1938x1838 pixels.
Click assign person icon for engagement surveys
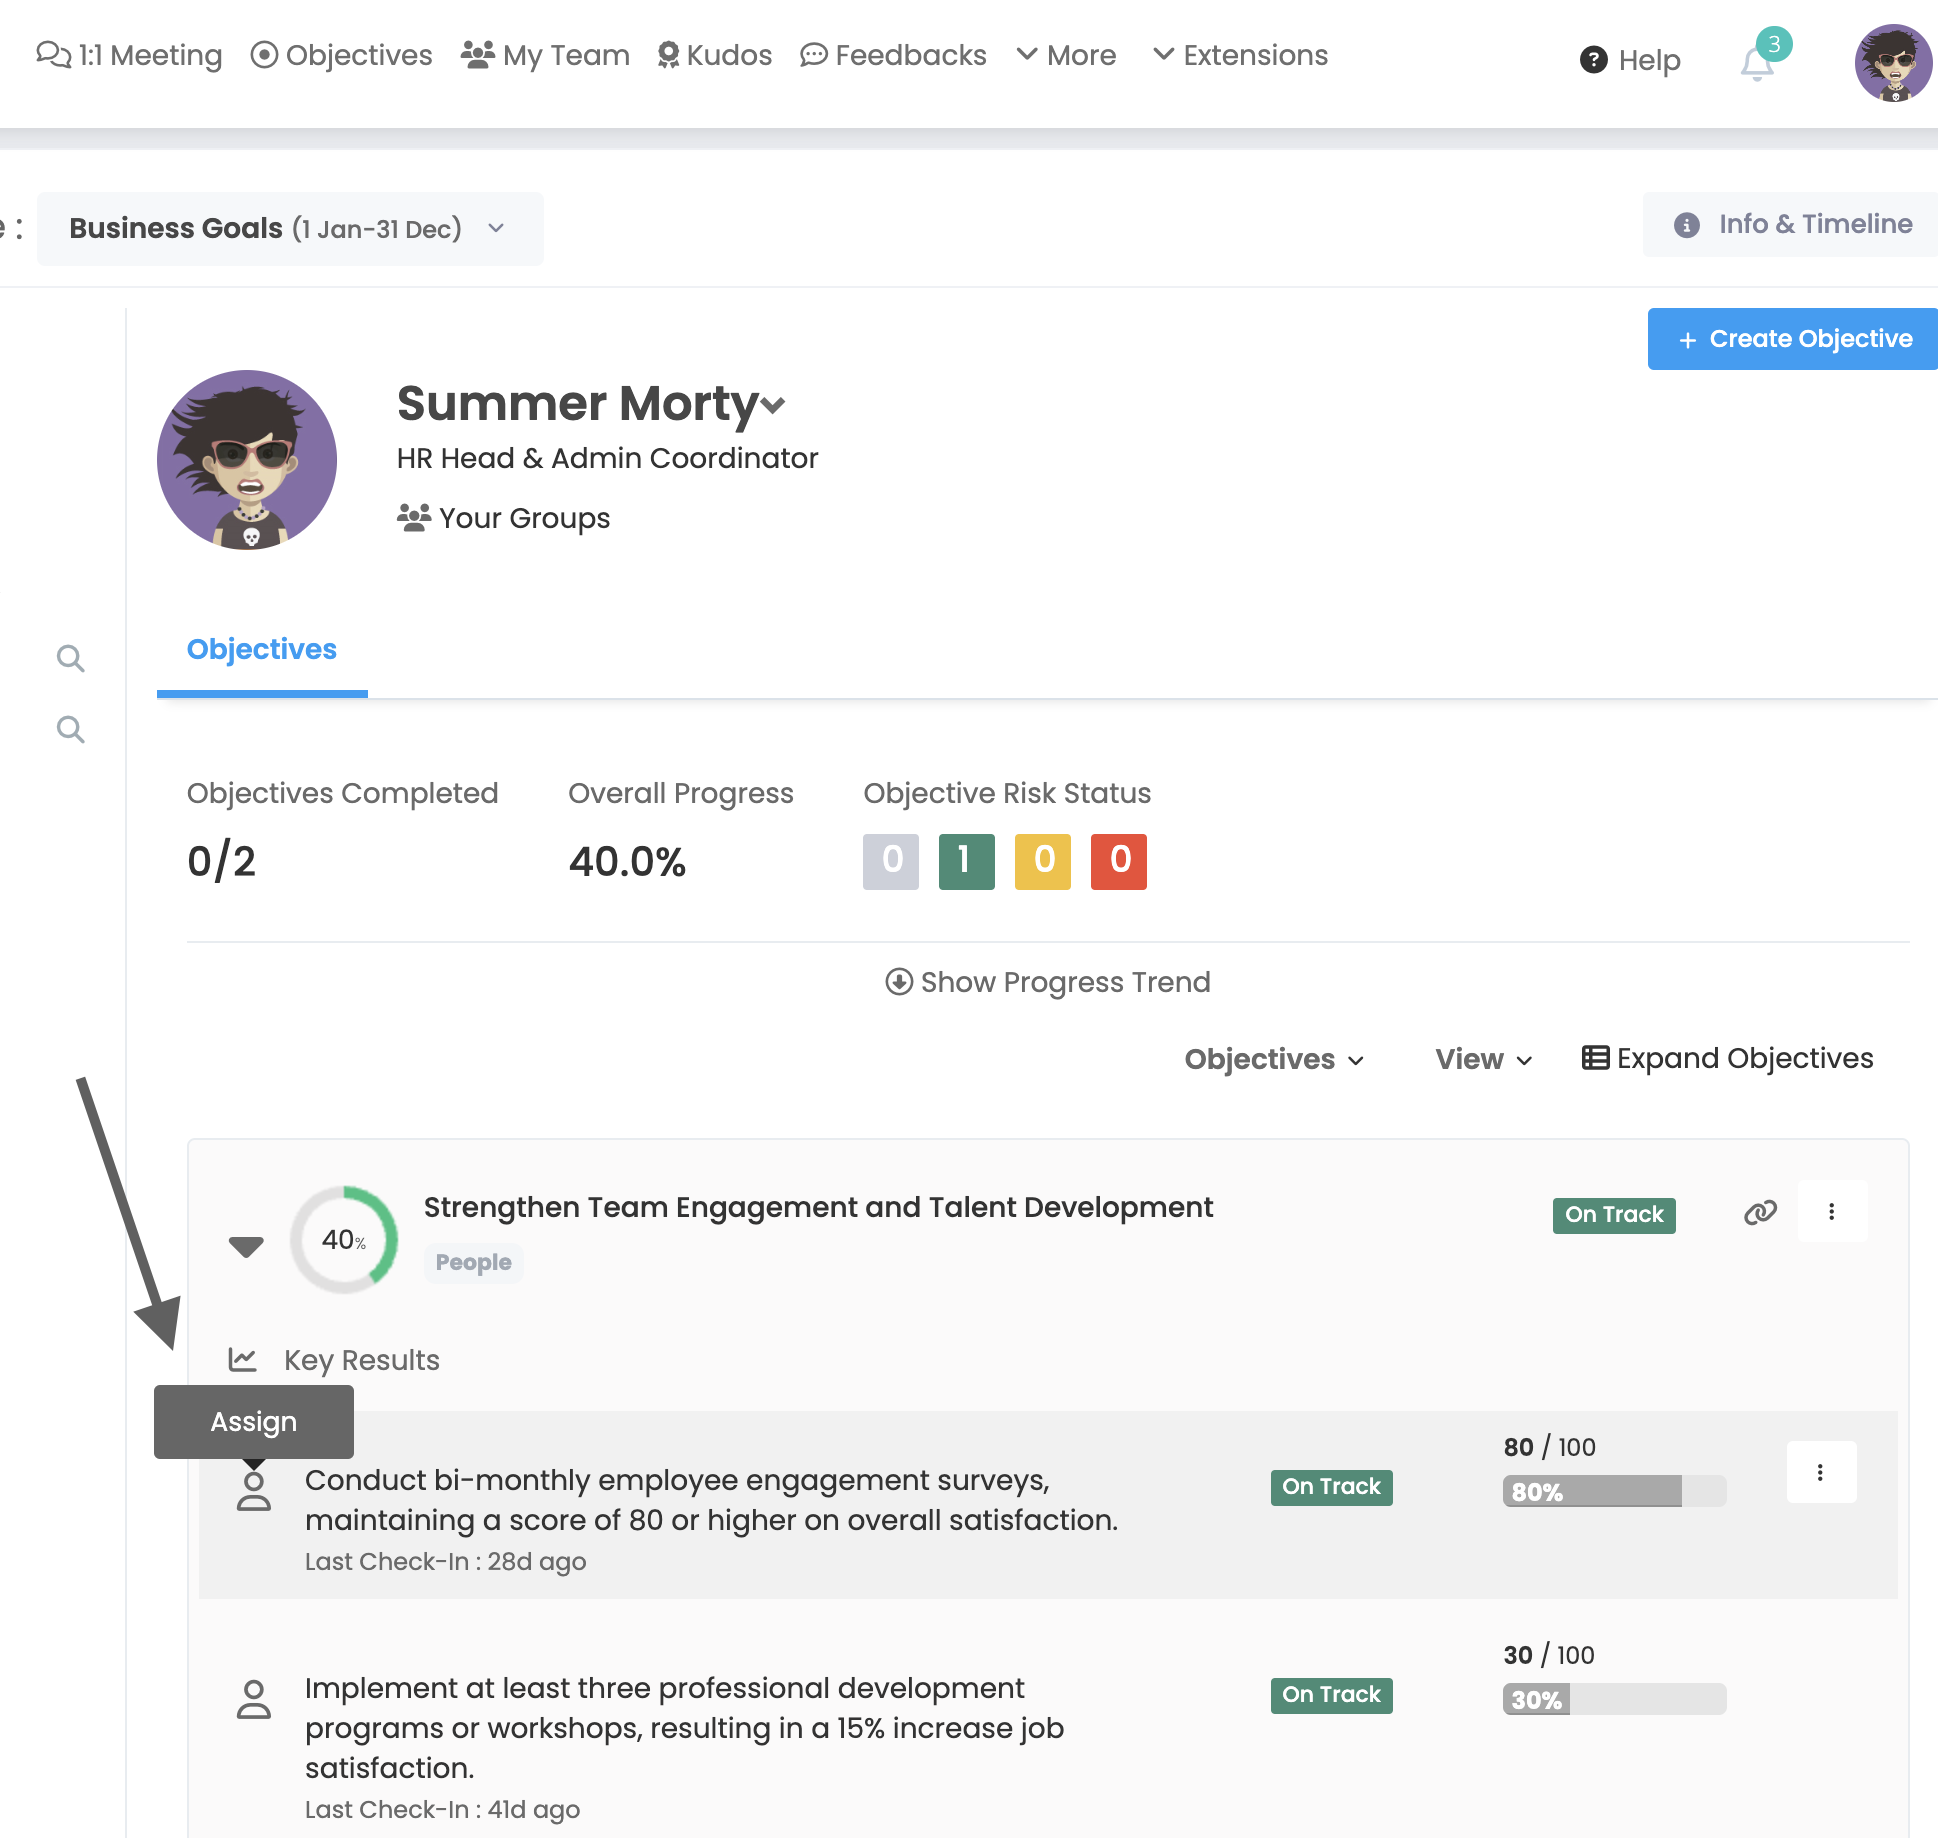tap(254, 1491)
